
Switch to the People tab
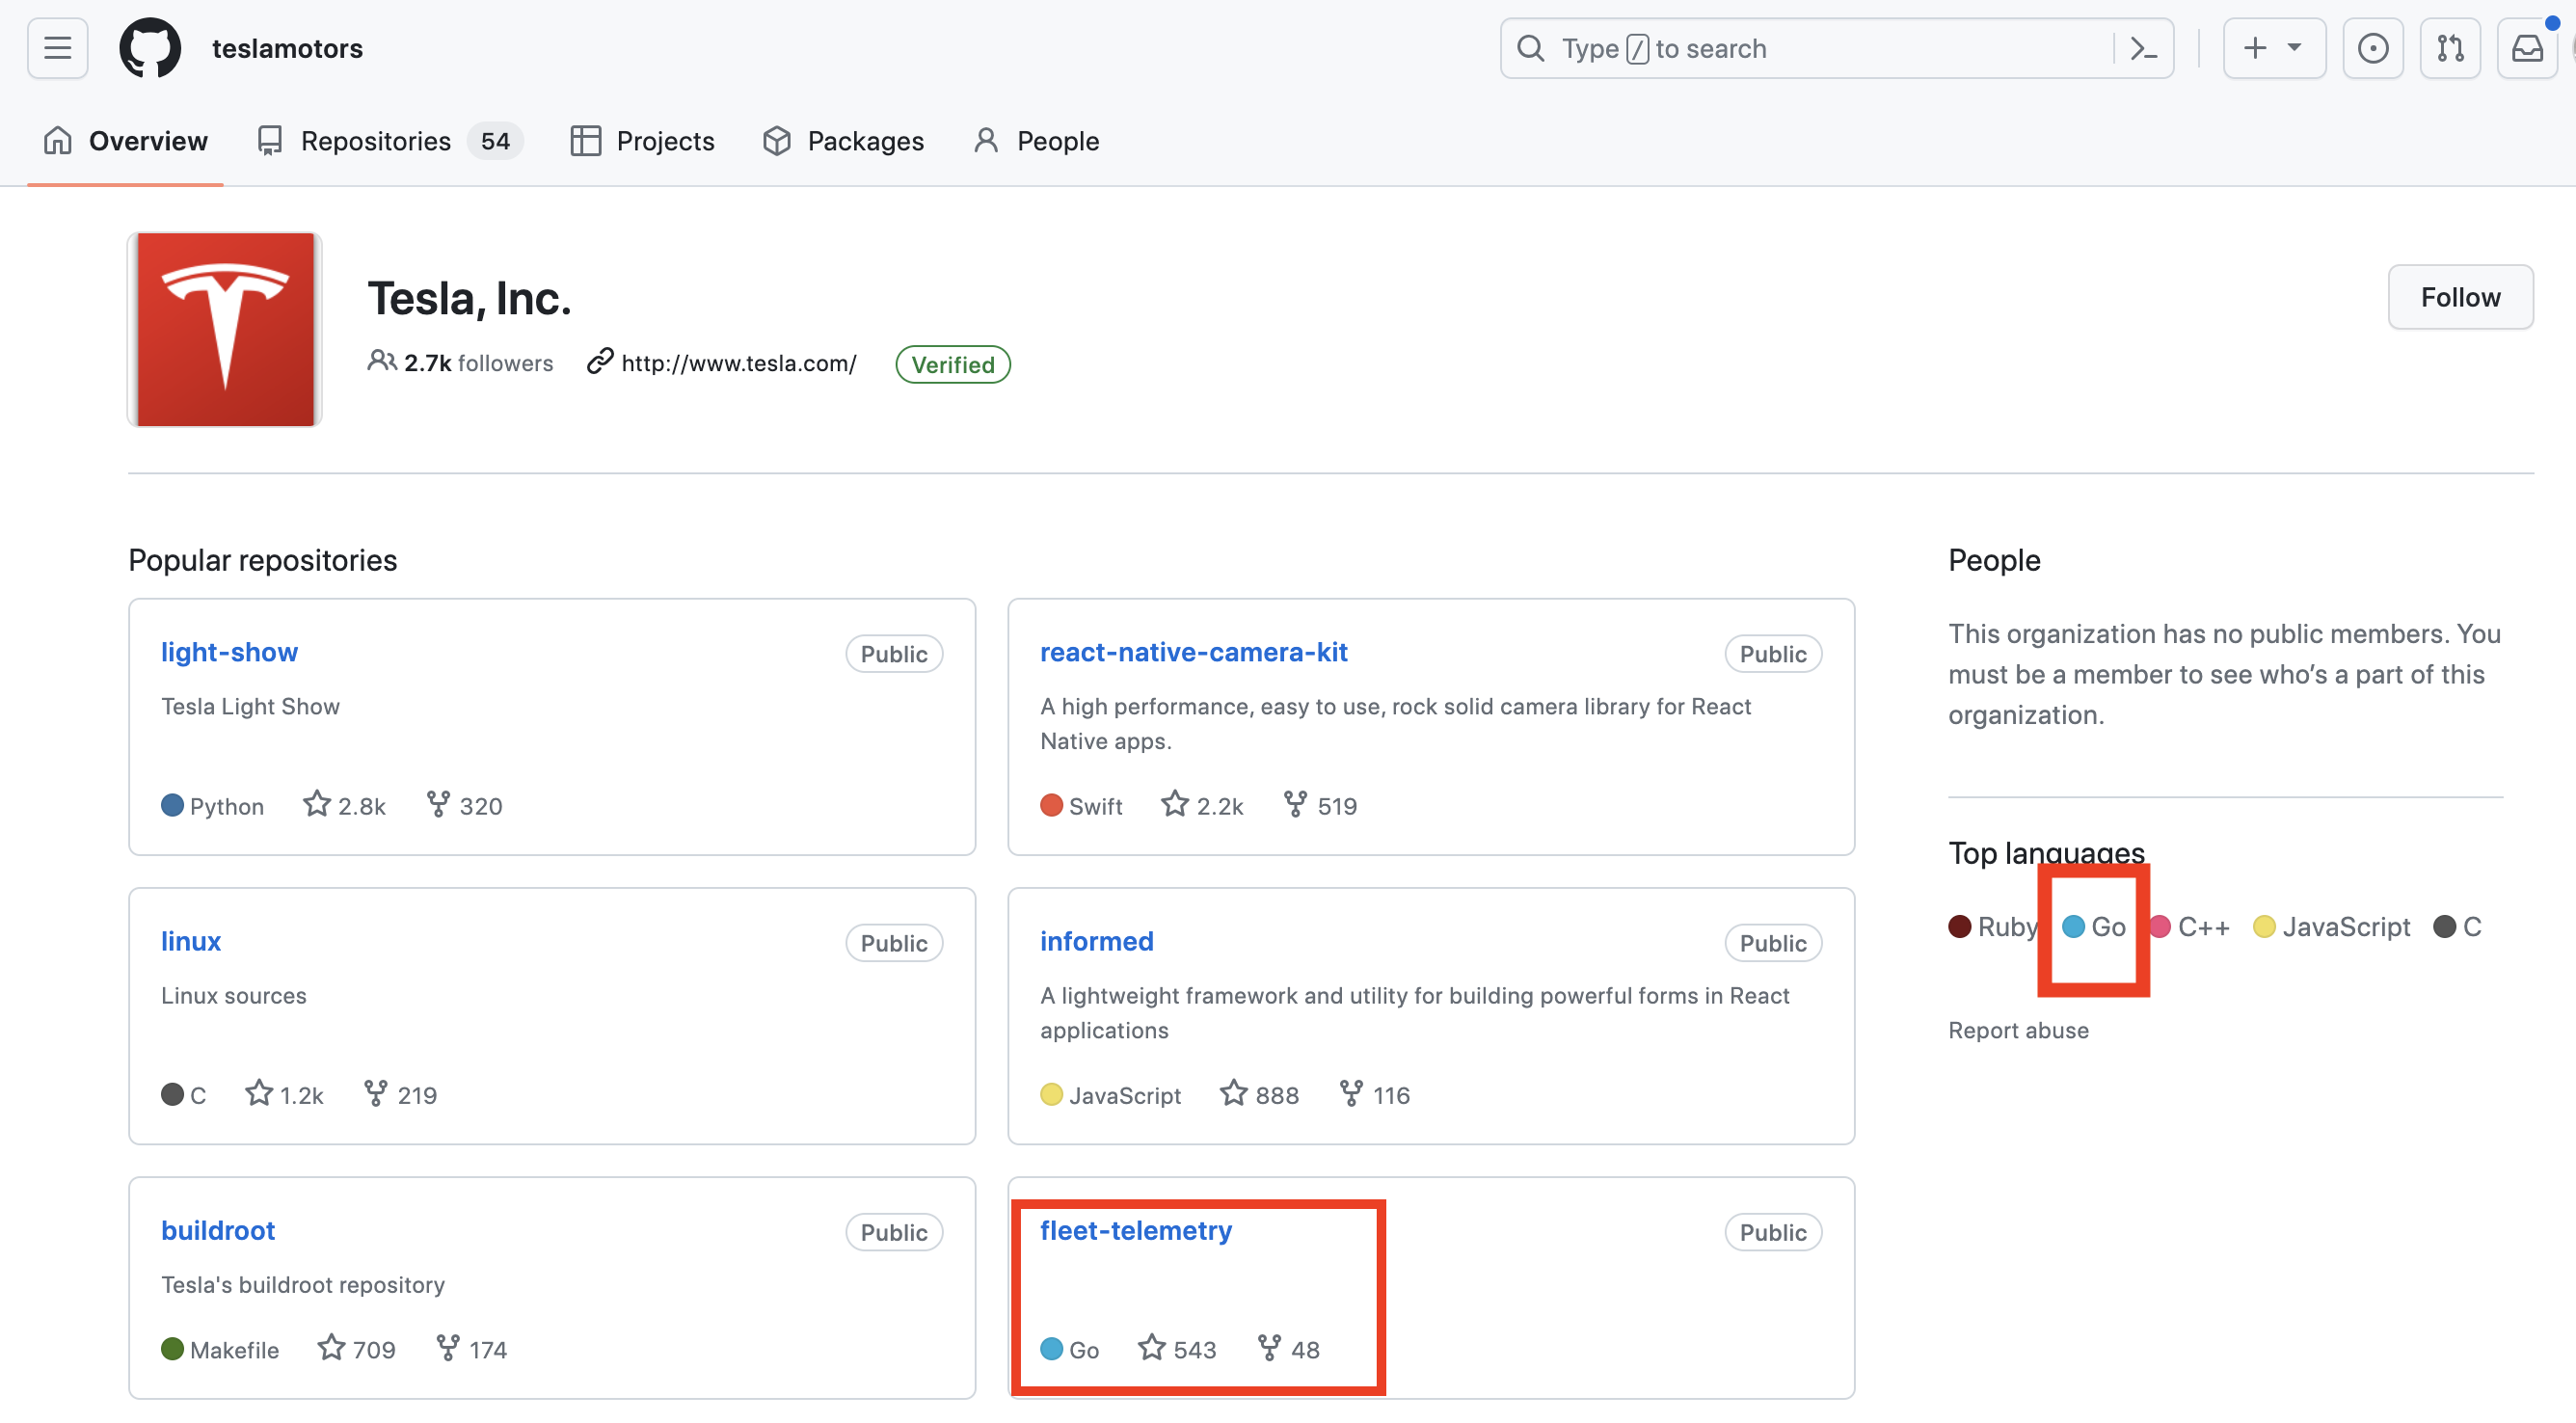pos(1036,141)
